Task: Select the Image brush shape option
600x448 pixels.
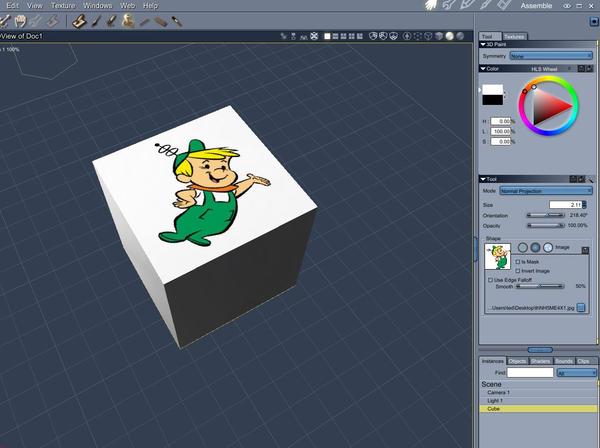Action: point(548,248)
